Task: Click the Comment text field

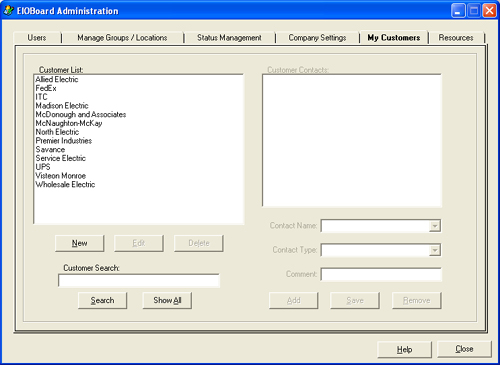Action: pyautogui.click(x=381, y=274)
